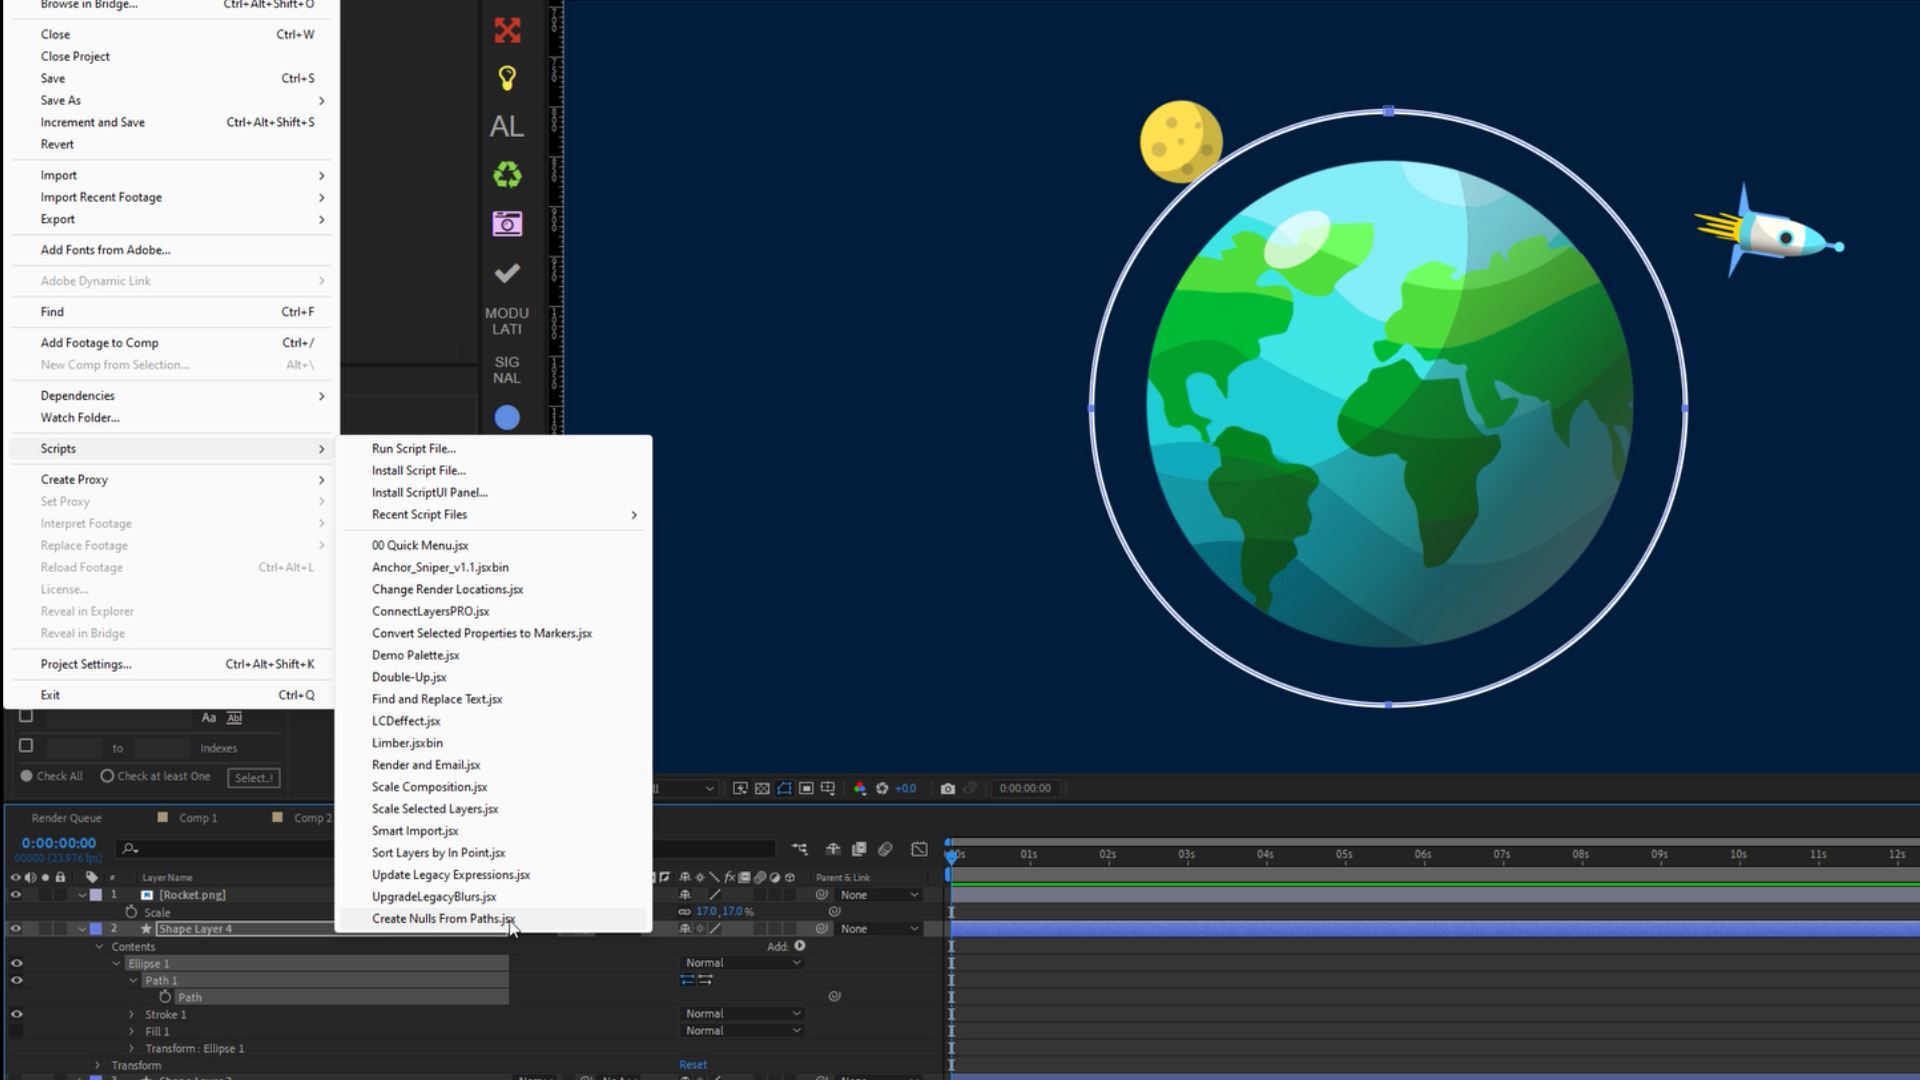Screen dimensions: 1920x1080
Task: Collapse the Ellipse 1 group
Action: pos(116,964)
